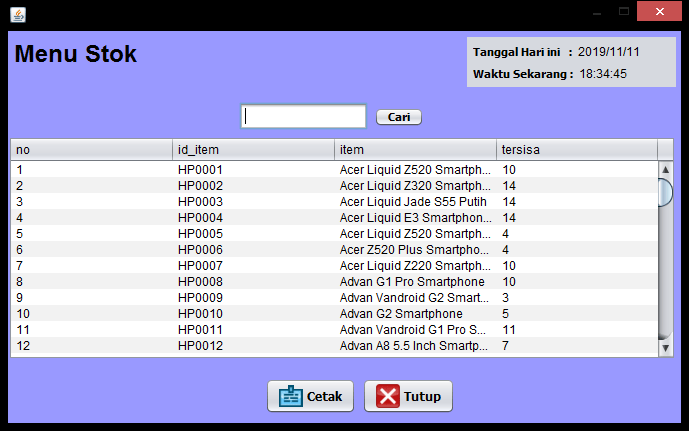Maximize the Menu Stok window
This screenshot has height=431, width=689.
[624, 11]
